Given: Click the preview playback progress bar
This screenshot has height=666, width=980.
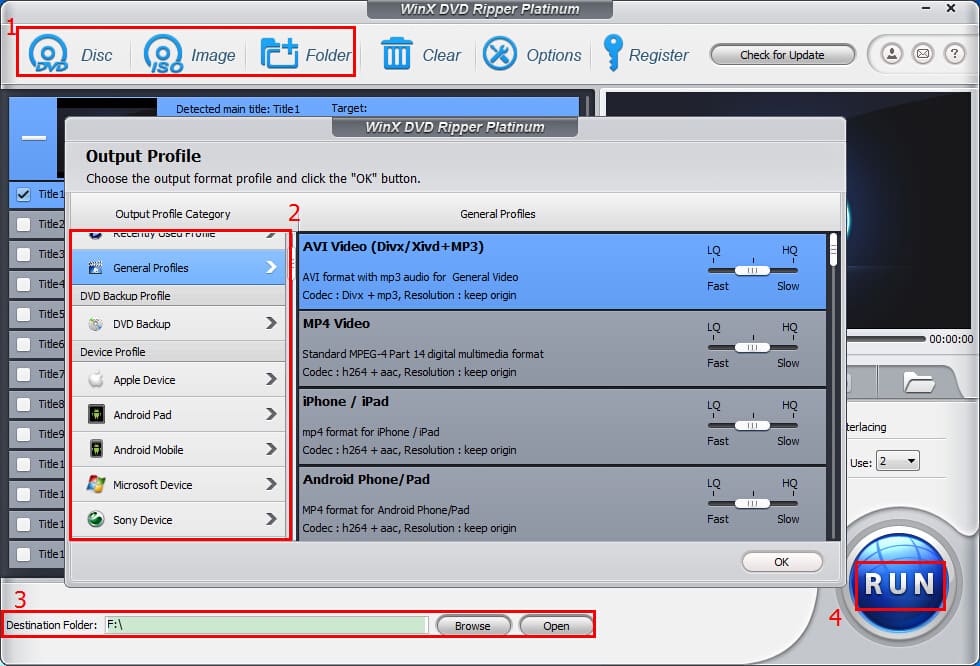Looking at the screenshot, I should pos(886,339).
